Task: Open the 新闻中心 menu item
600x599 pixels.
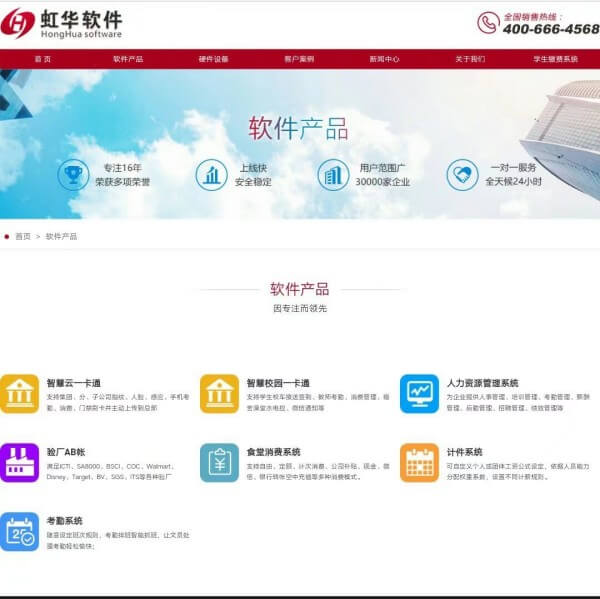Action: 384,59
